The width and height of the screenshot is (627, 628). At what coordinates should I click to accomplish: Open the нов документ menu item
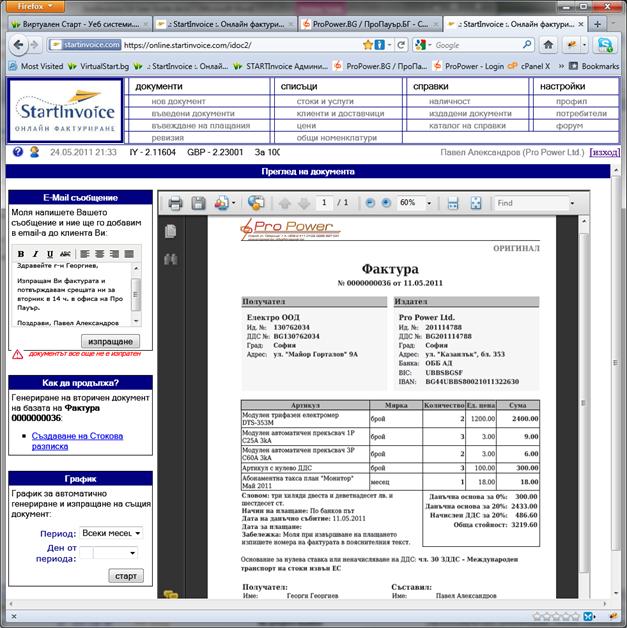click(x=178, y=101)
